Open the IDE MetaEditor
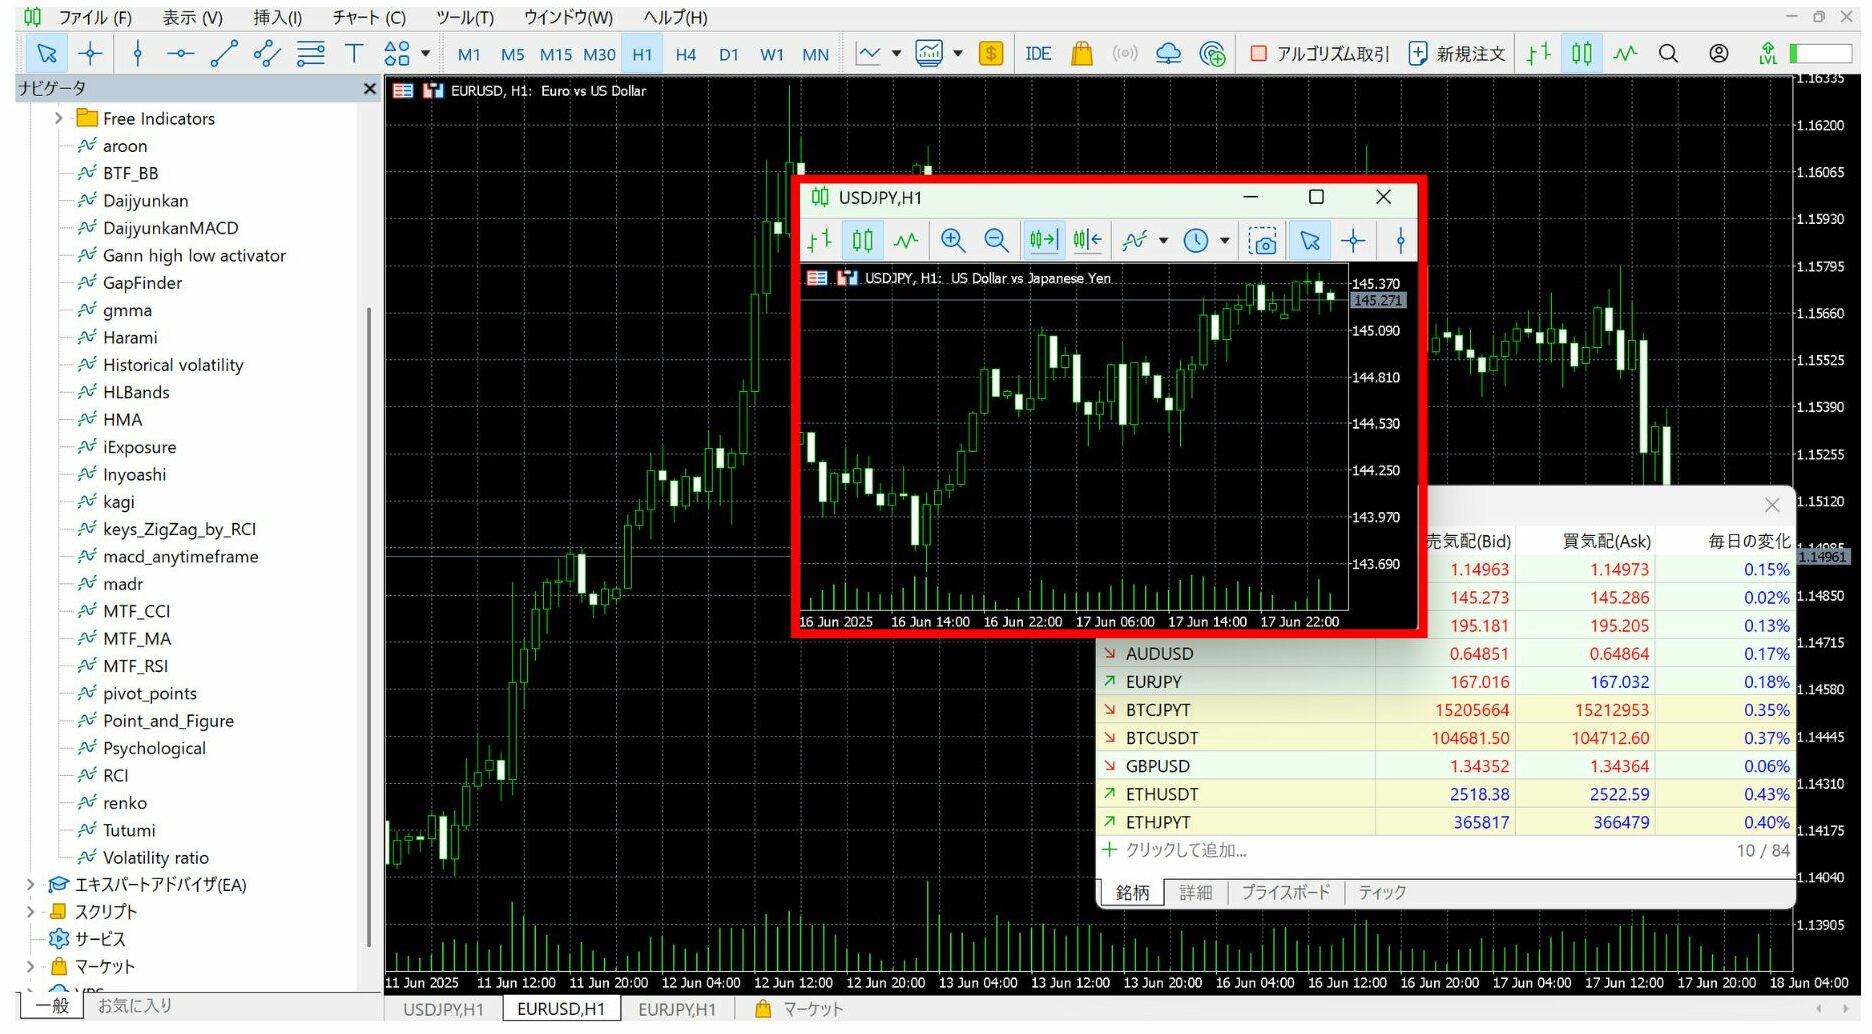This screenshot has height=1034, width=1872. 1038,54
